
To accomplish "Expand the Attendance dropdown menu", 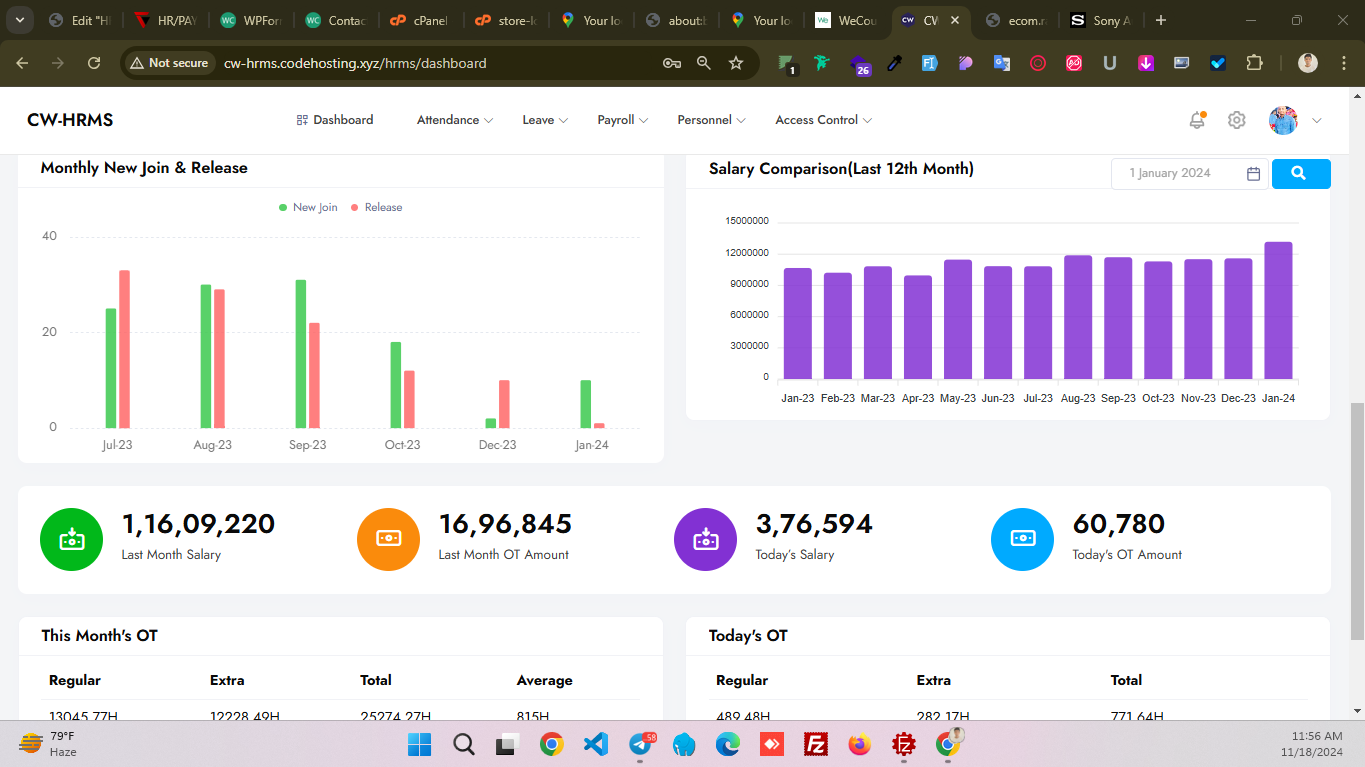I will [455, 120].
